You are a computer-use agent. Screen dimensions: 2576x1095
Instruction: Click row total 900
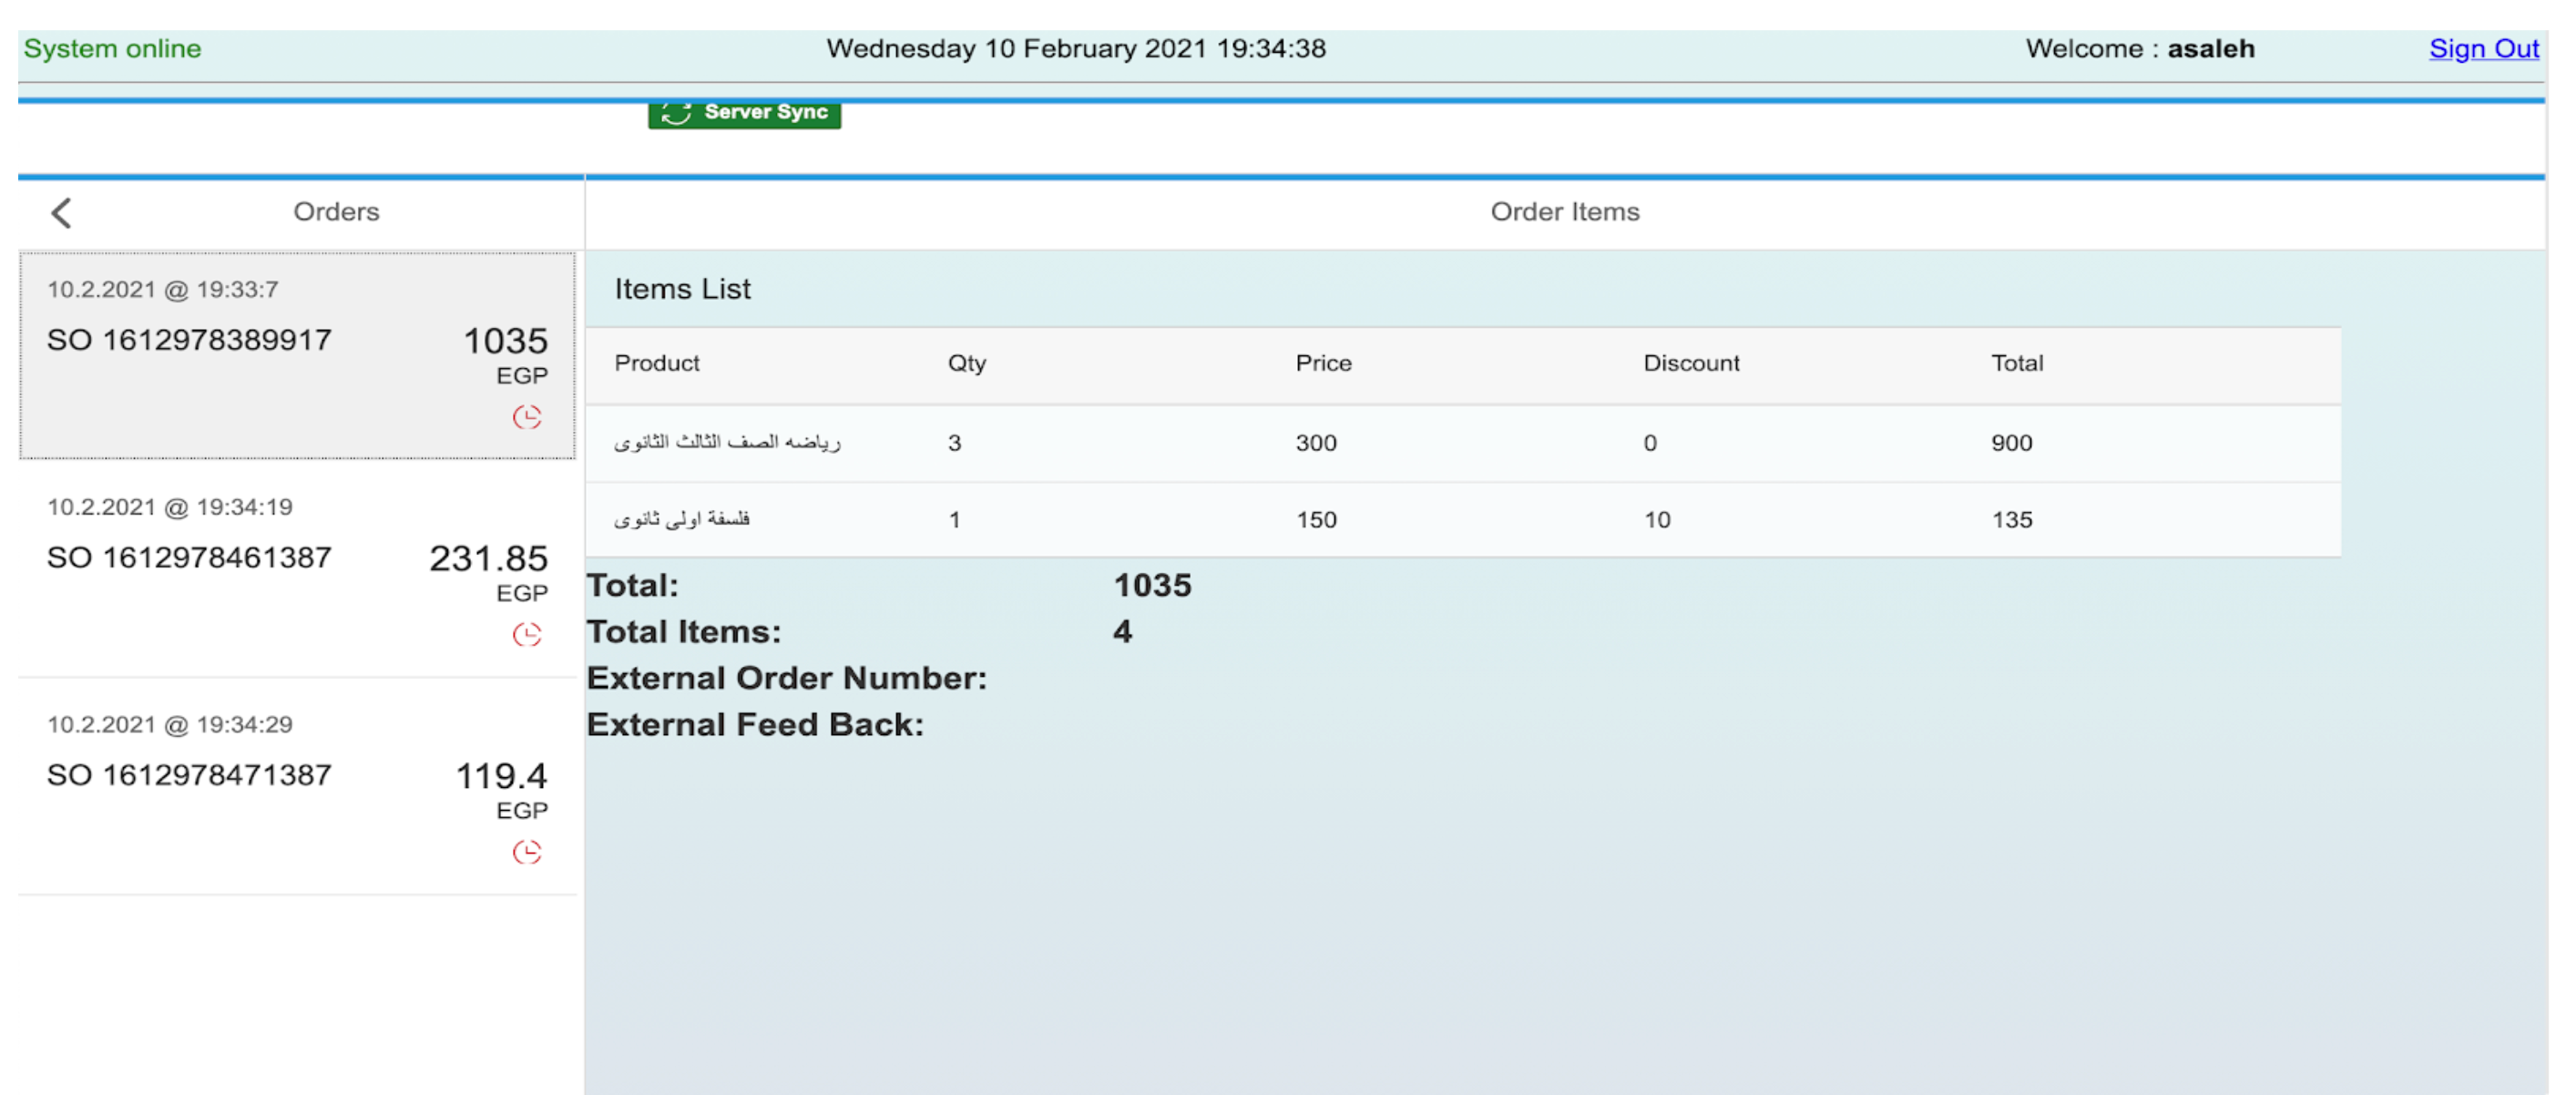coord(2011,443)
